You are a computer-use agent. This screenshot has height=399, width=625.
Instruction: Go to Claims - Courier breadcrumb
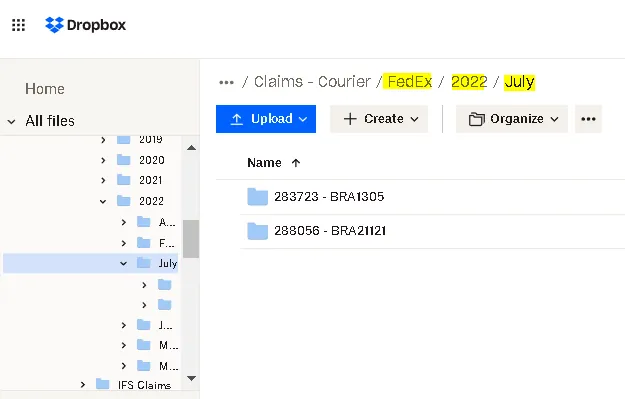(312, 82)
